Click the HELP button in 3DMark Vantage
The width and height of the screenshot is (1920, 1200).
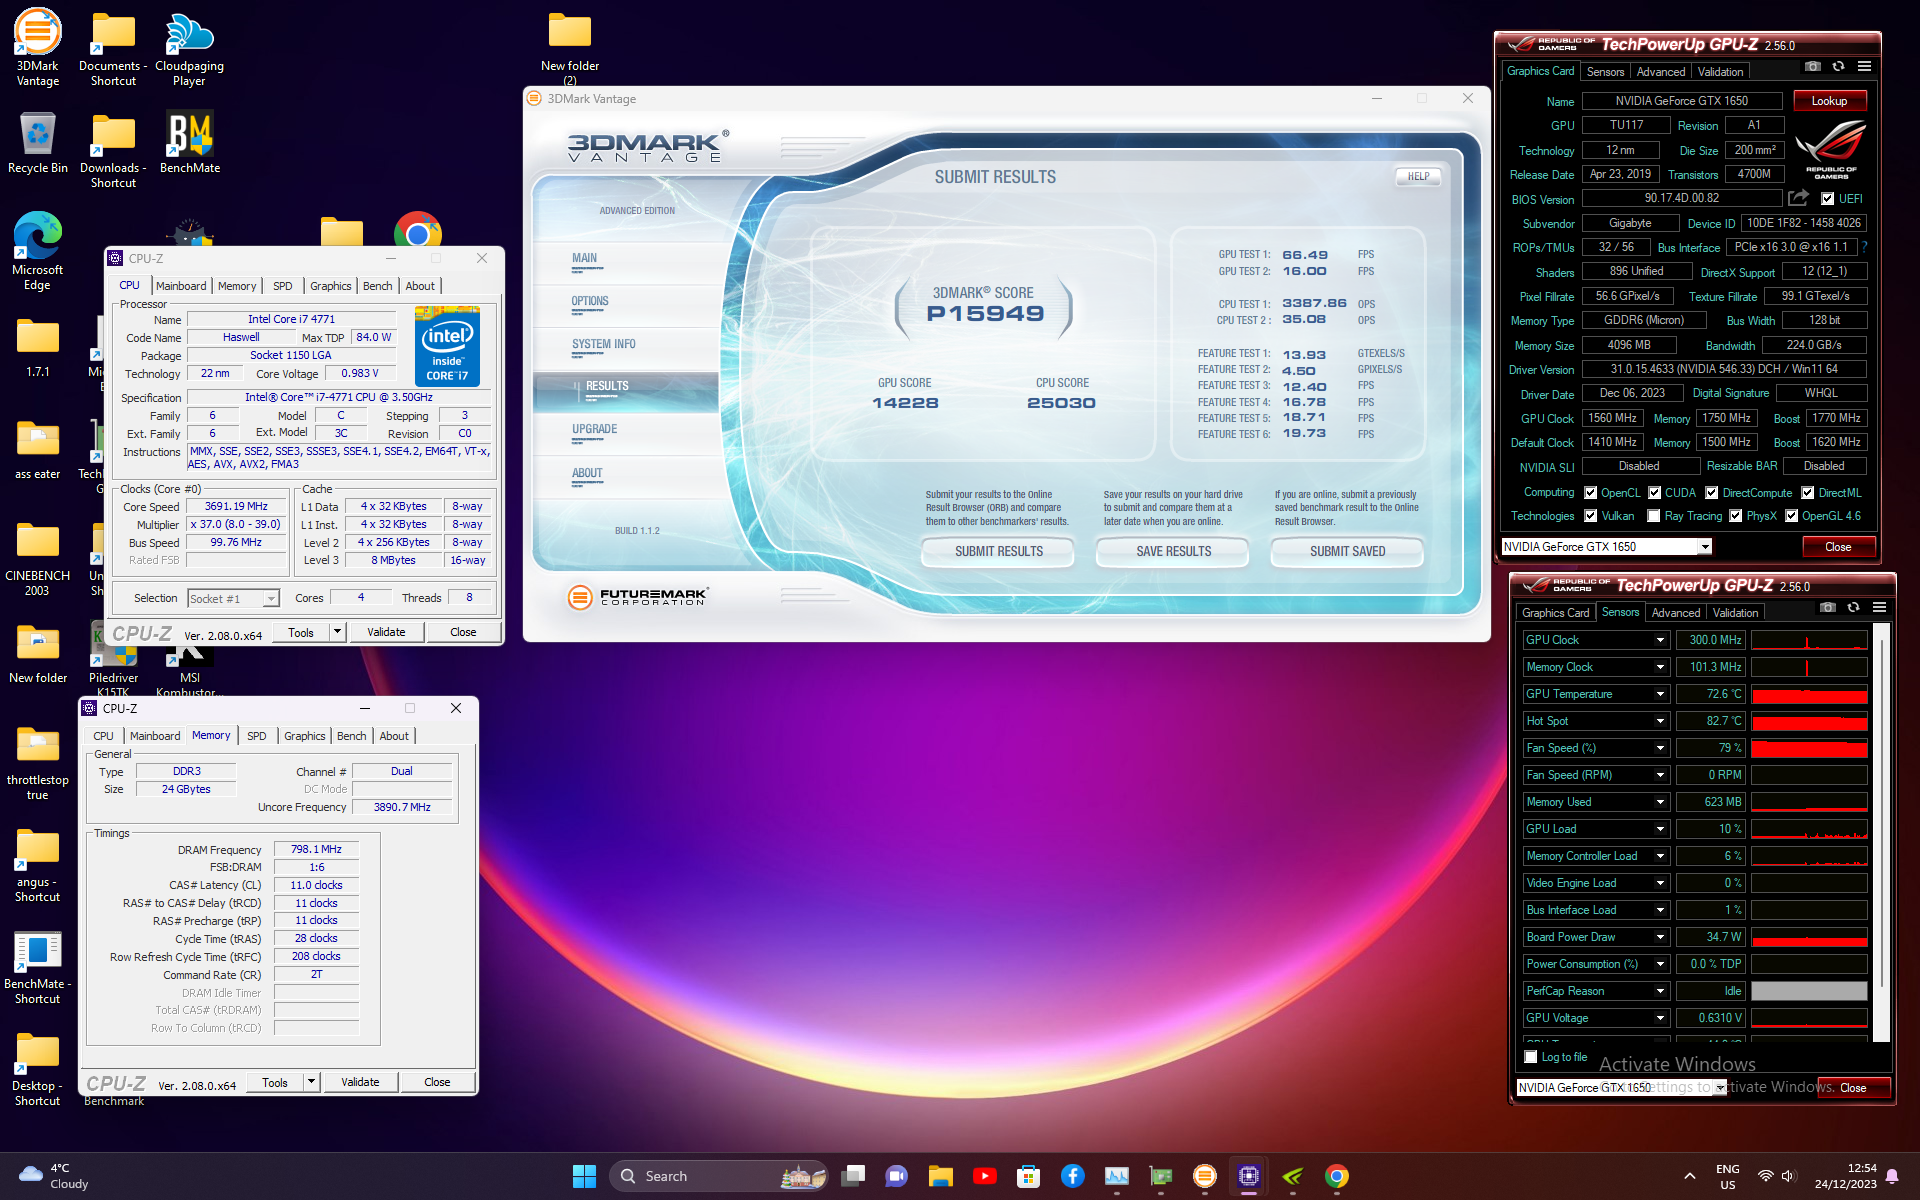(1418, 176)
